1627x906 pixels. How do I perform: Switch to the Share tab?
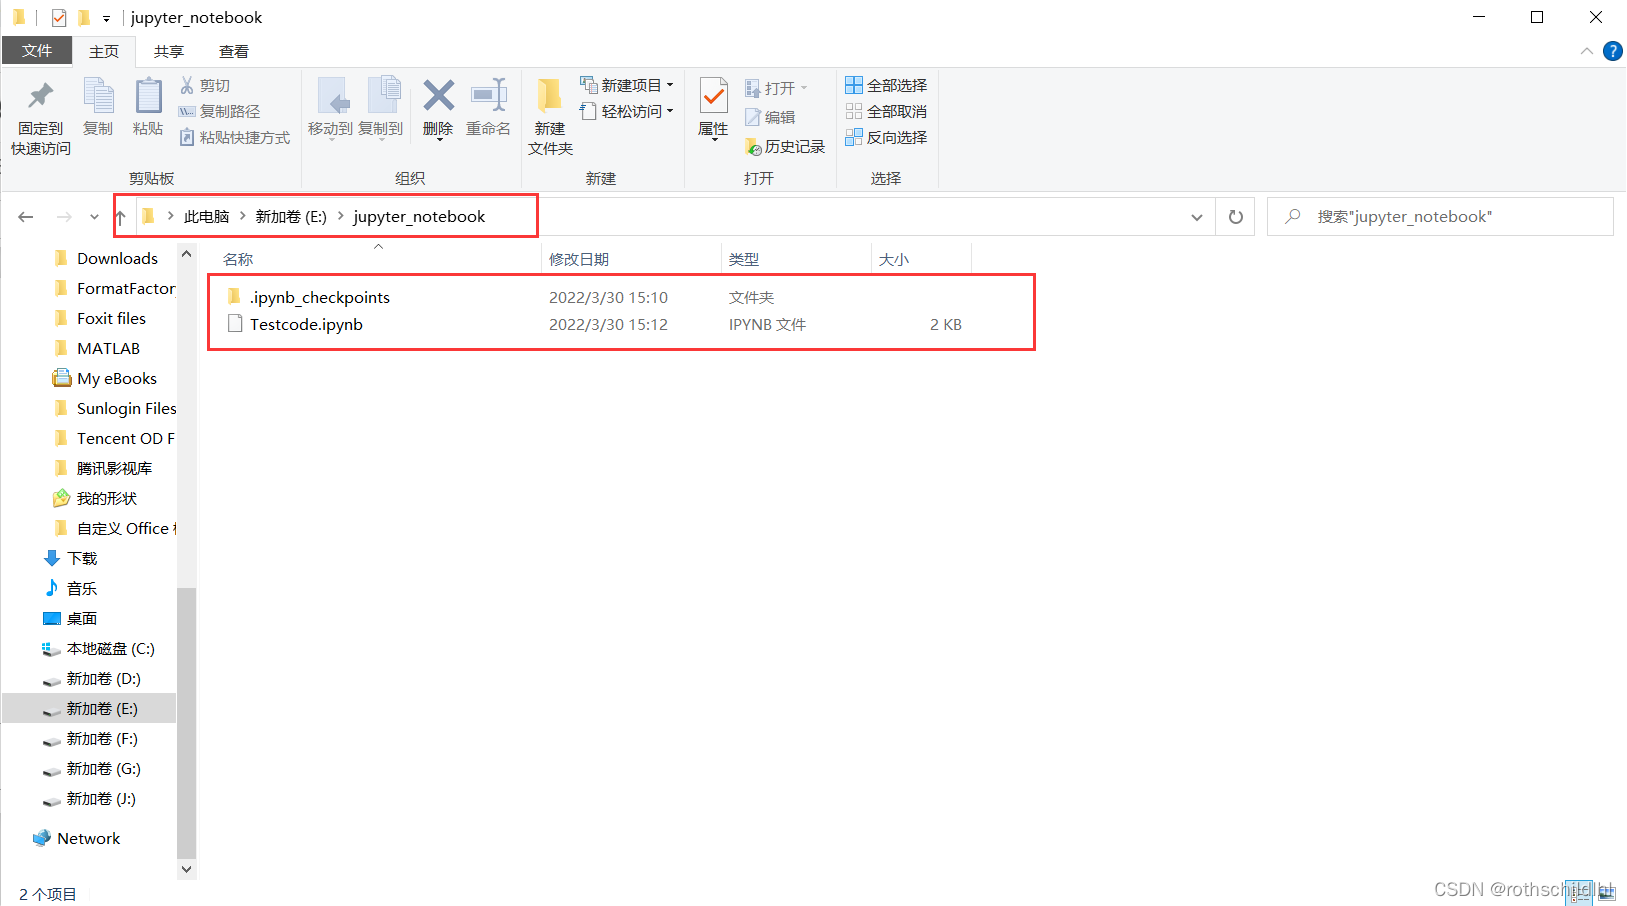pos(169,51)
